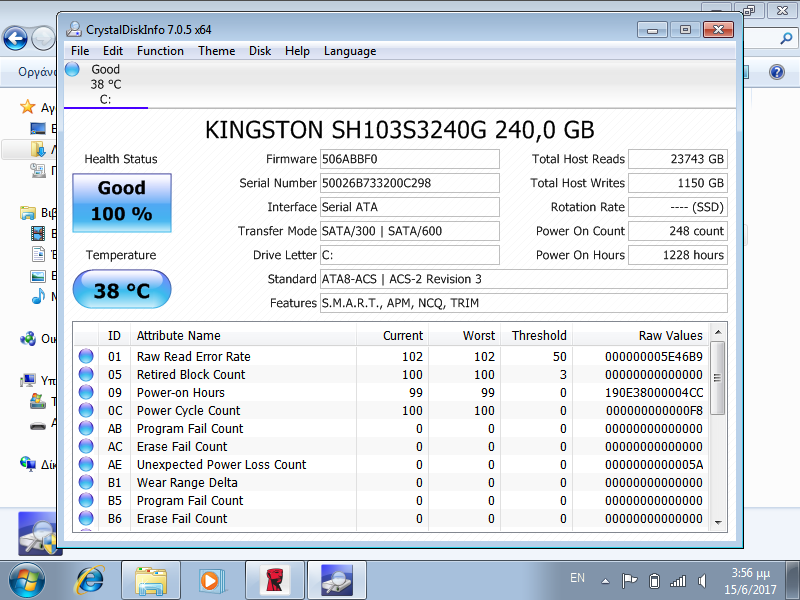The width and height of the screenshot is (800, 600).
Task: Select the C: disk tab showing Good
Action: pos(106,84)
